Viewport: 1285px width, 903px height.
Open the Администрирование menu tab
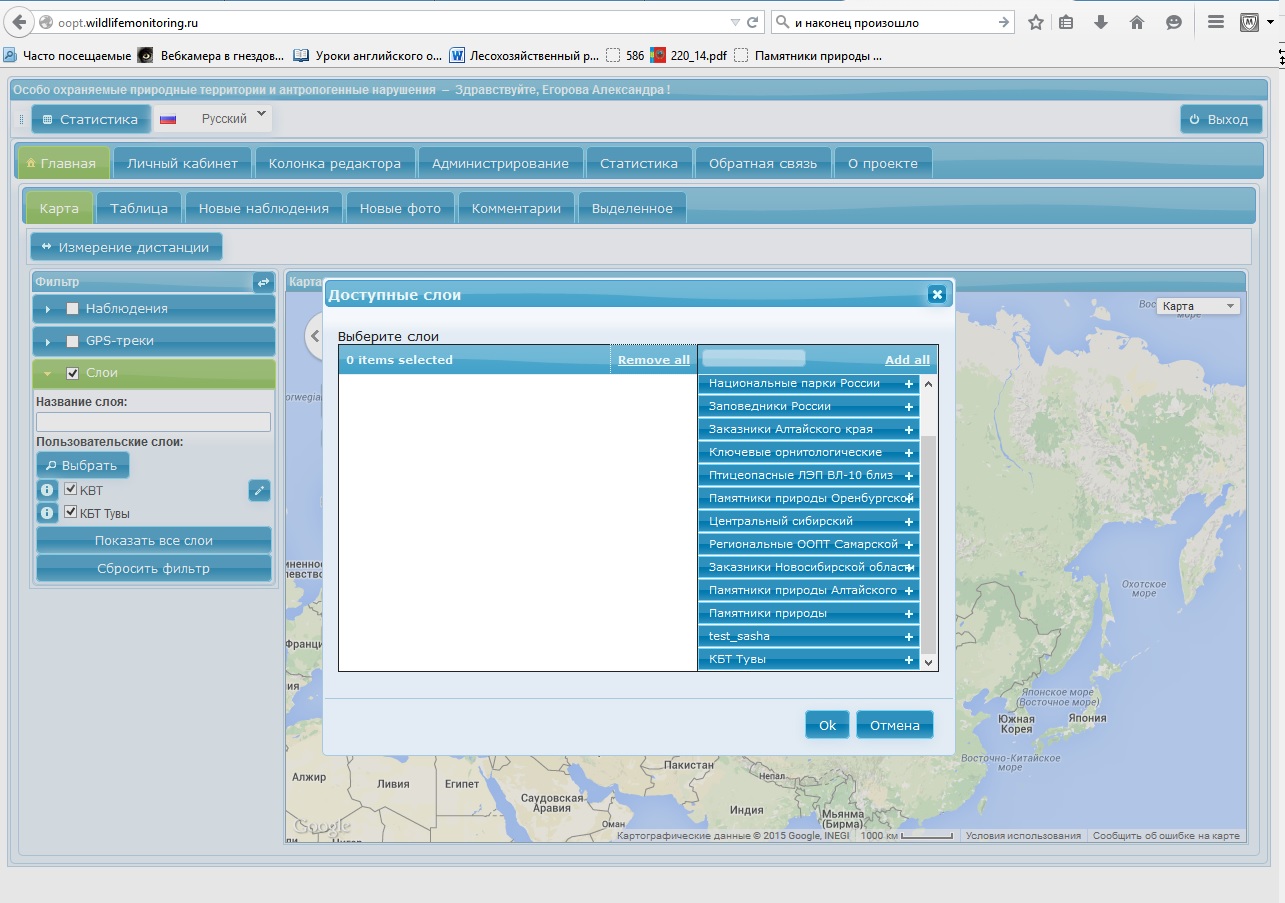tap(500, 163)
